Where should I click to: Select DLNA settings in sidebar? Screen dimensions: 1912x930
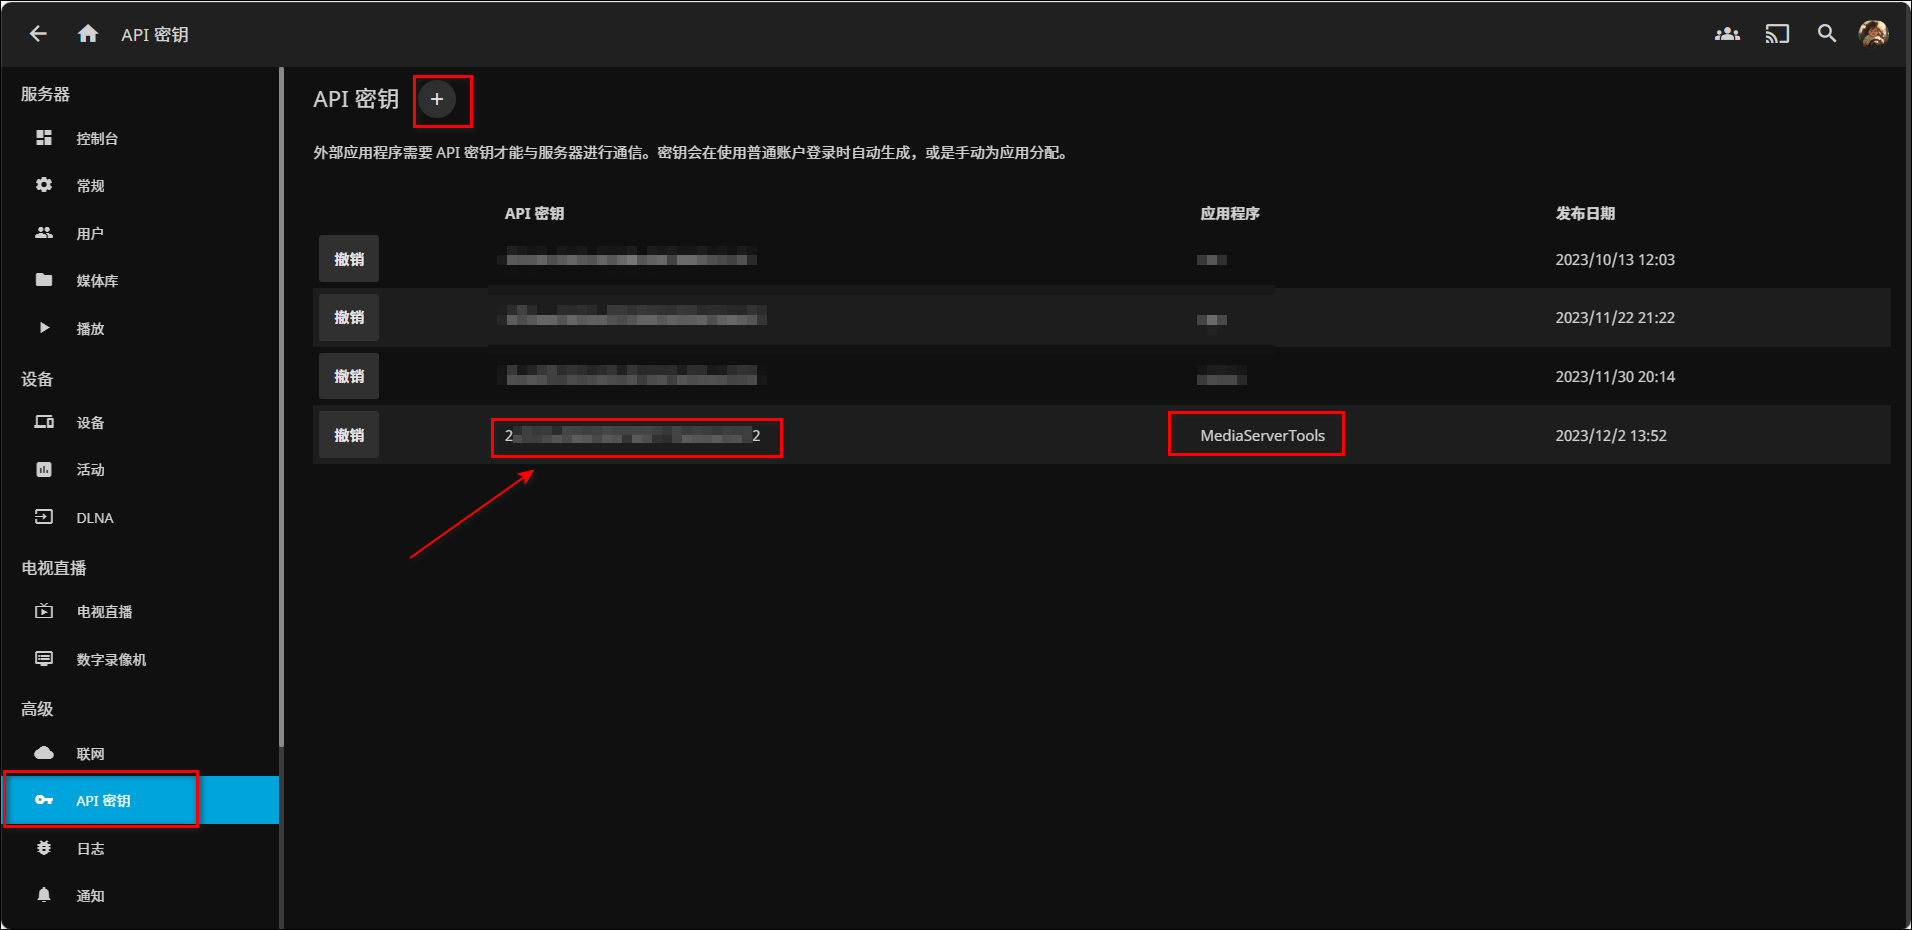(95, 518)
